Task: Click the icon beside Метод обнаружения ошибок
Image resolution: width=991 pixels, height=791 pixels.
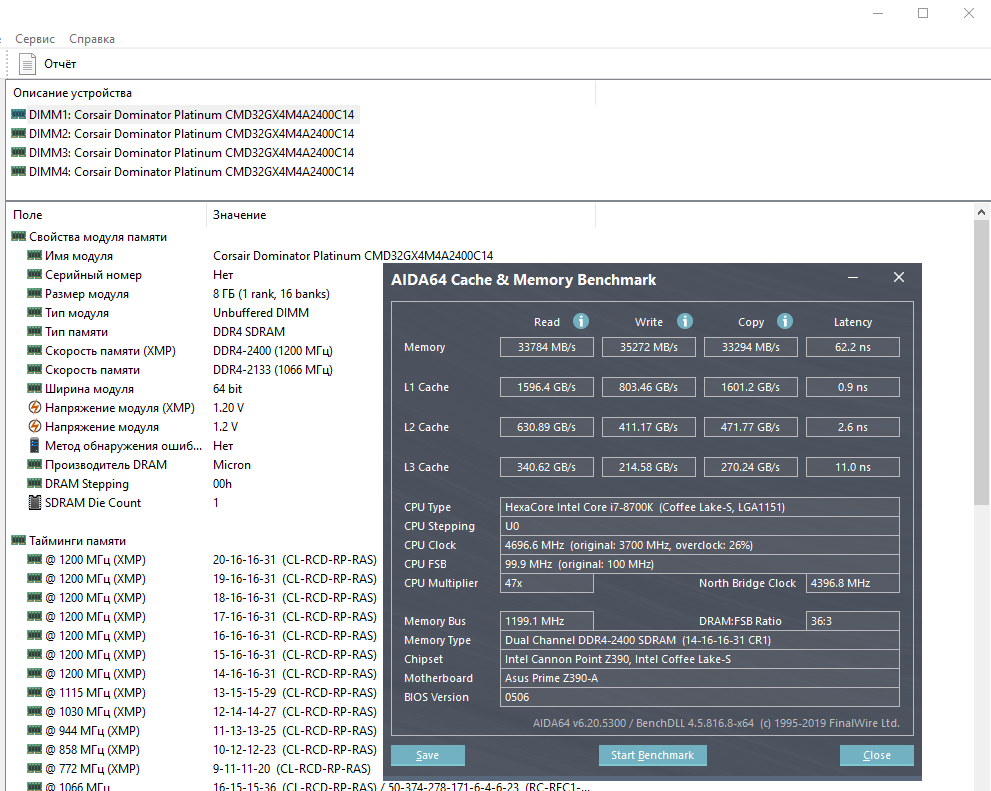Action: tap(35, 445)
